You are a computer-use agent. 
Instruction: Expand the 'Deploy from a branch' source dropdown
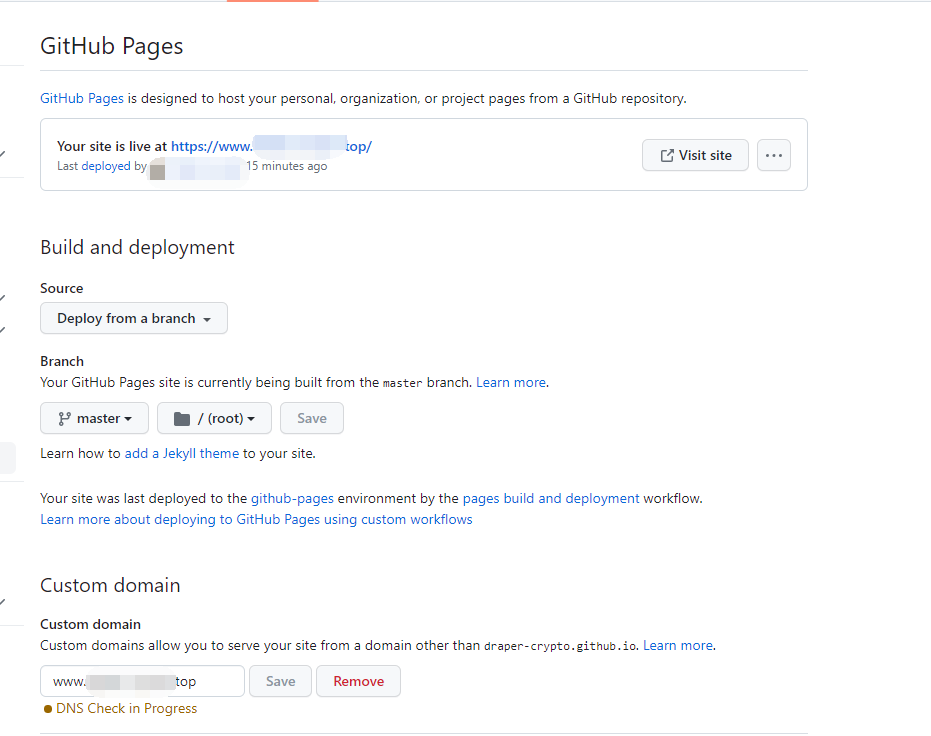[x=134, y=318]
